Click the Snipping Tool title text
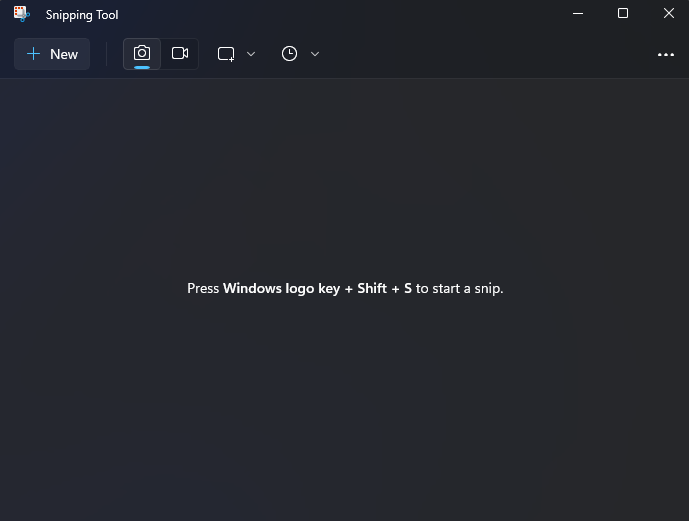The width and height of the screenshot is (689, 521). tap(82, 15)
